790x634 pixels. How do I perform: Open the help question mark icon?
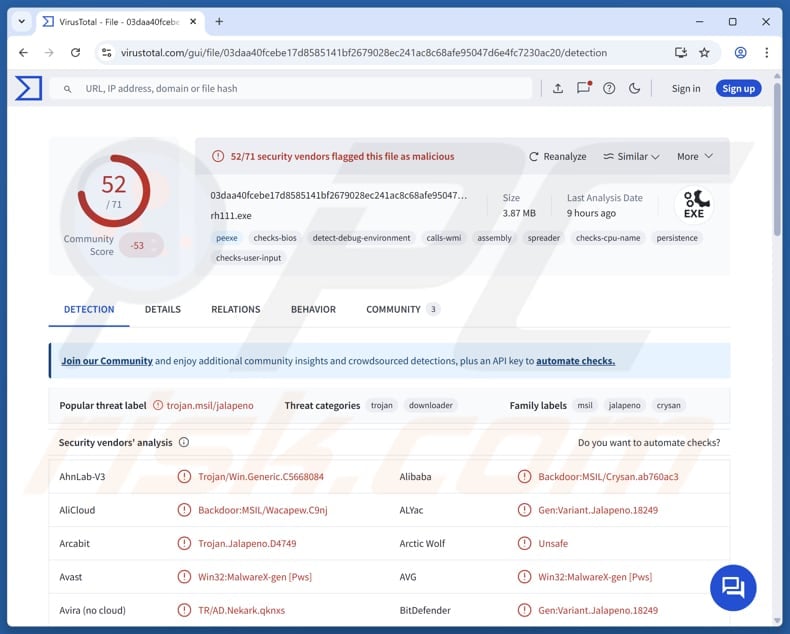[x=609, y=89]
